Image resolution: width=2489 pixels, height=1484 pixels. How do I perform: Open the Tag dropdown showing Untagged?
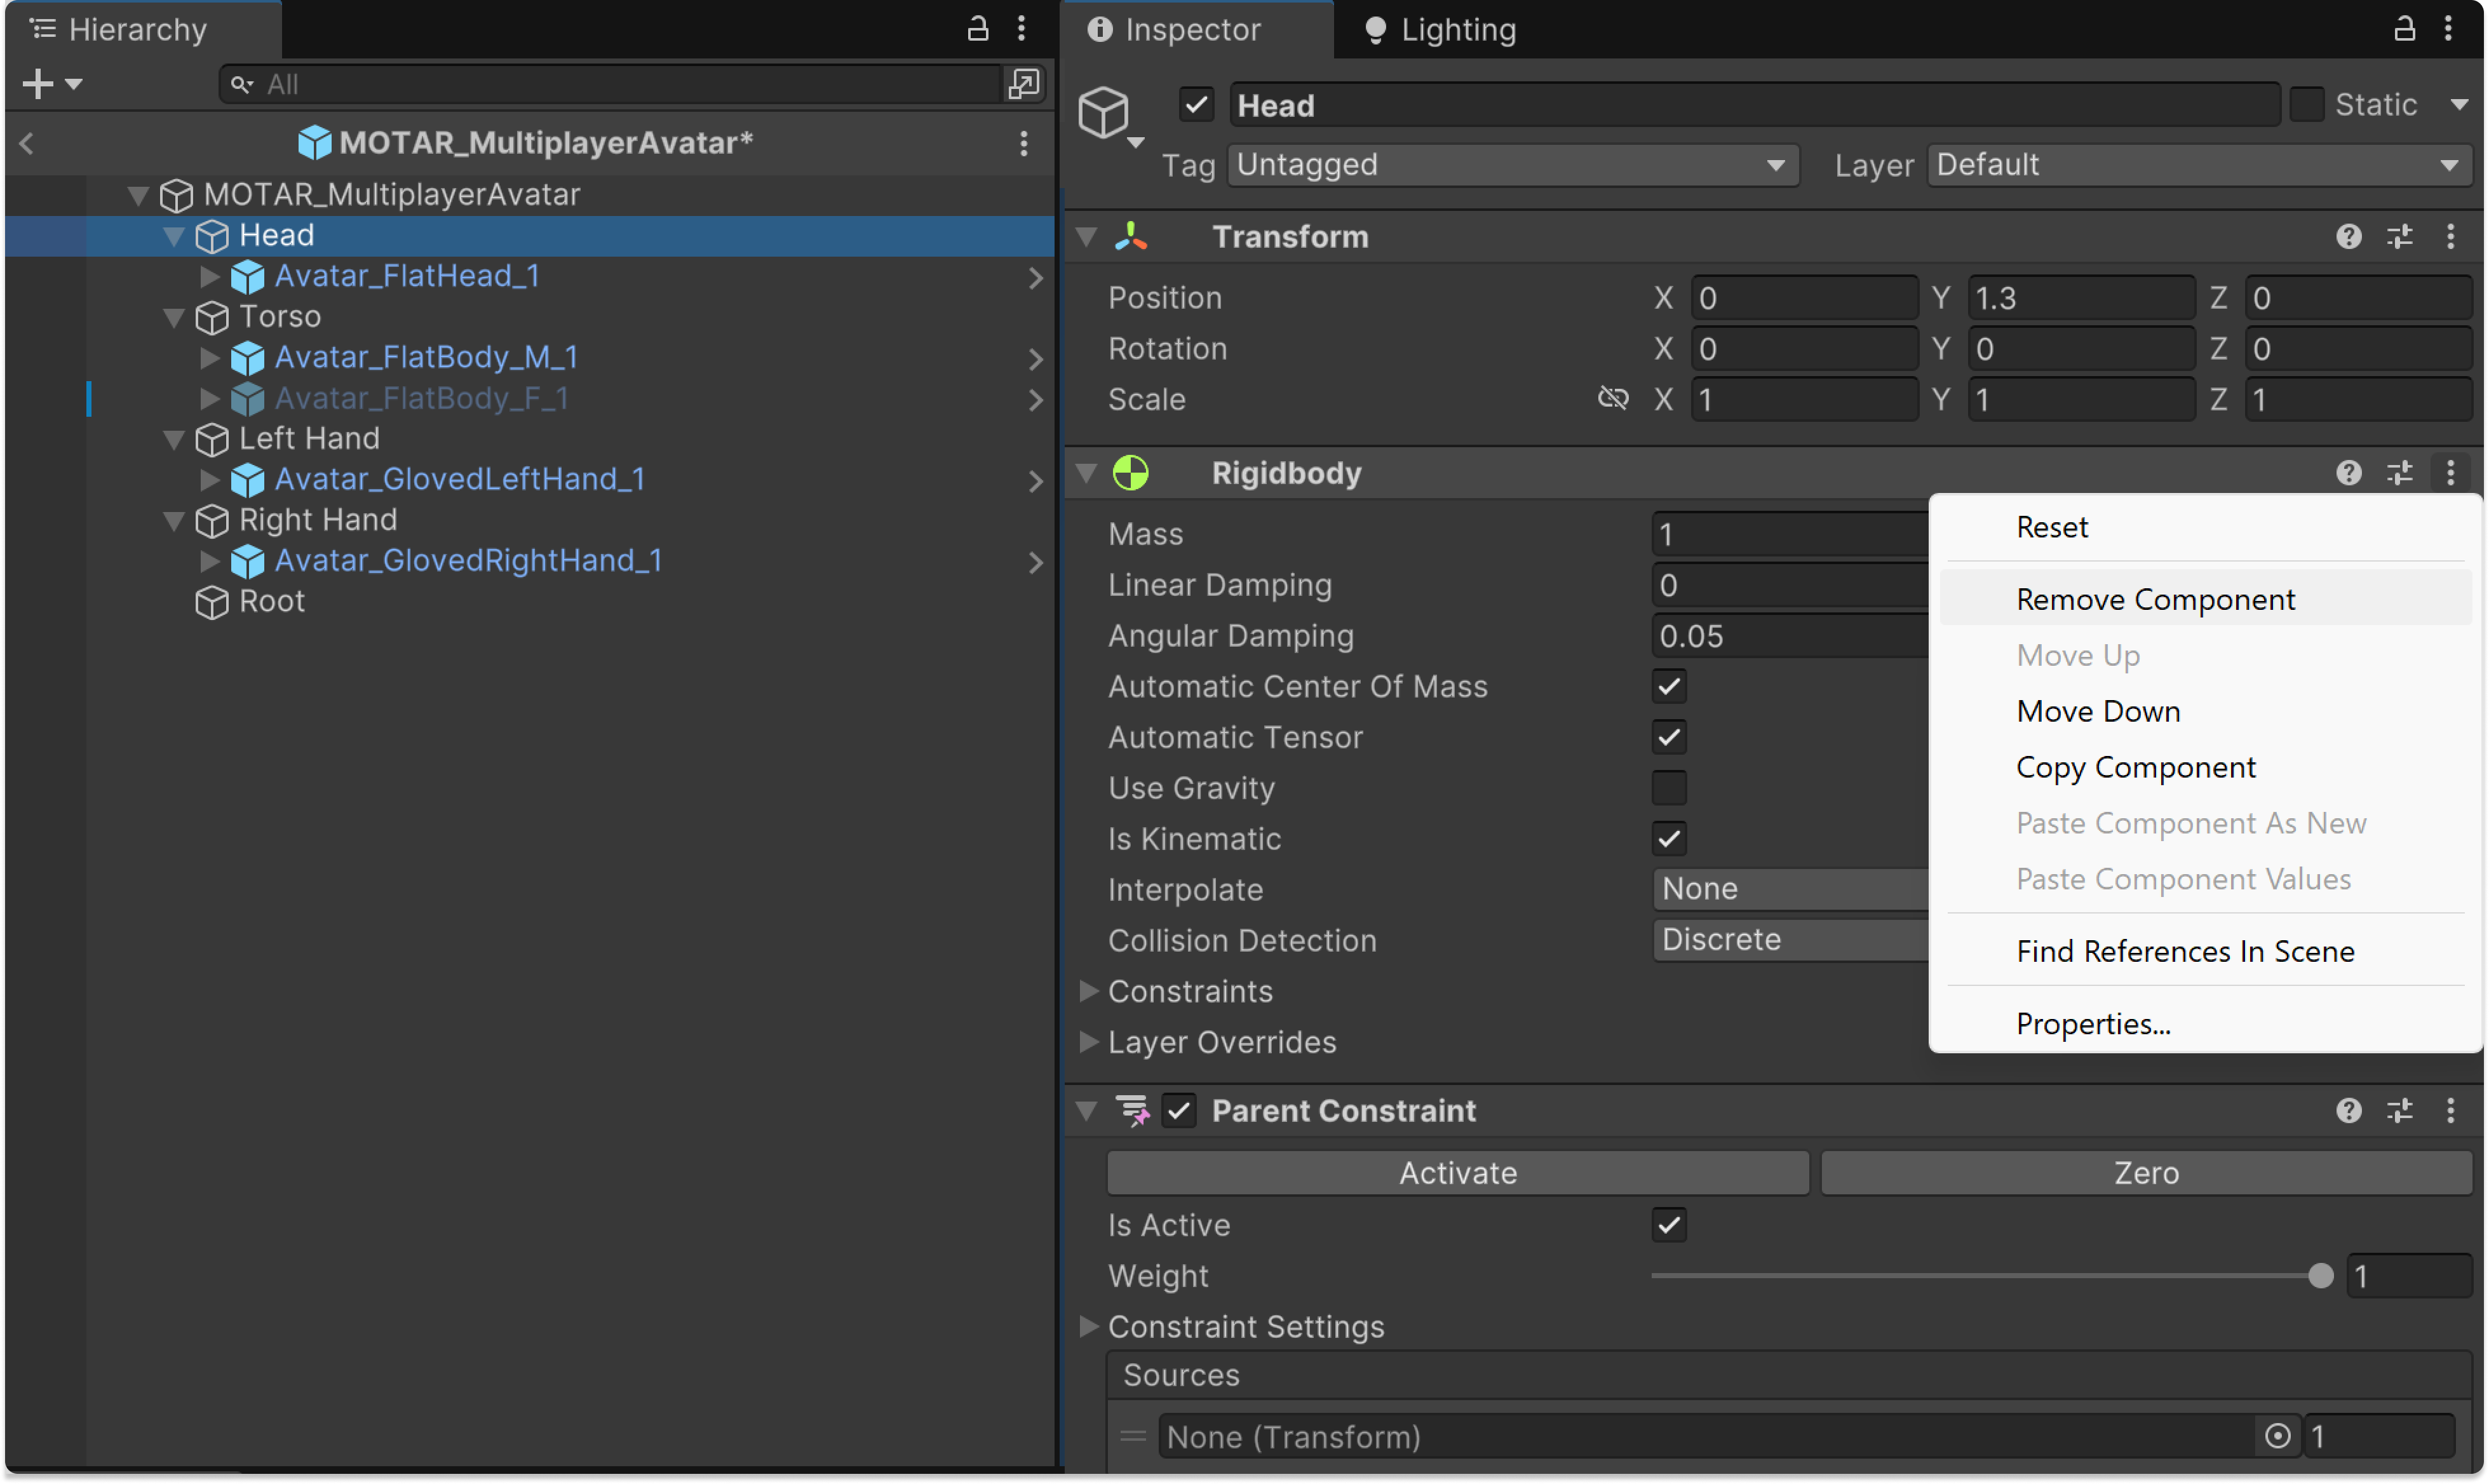(1512, 165)
